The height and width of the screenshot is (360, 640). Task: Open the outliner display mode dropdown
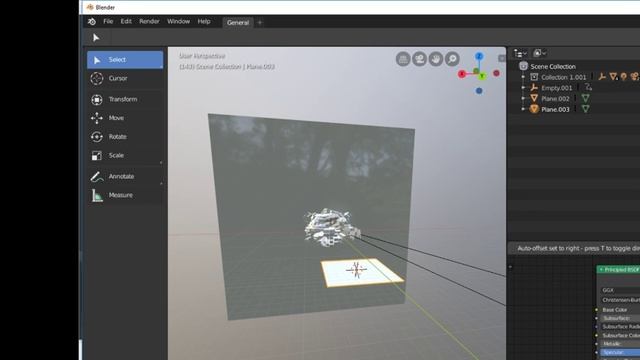coord(540,53)
